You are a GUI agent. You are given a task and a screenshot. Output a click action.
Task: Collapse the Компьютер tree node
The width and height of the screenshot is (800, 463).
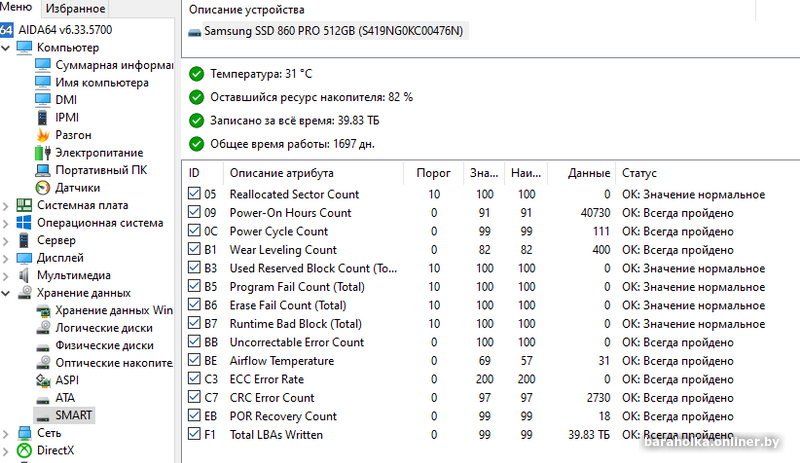(x=7, y=47)
